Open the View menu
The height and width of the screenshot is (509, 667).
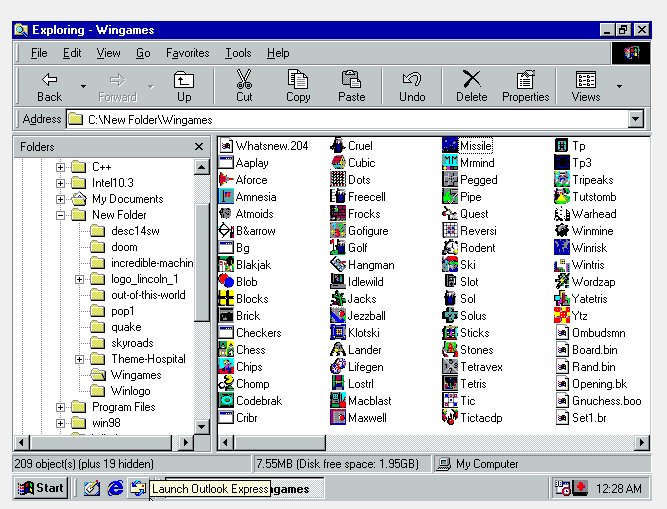click(x=108, y=53)
